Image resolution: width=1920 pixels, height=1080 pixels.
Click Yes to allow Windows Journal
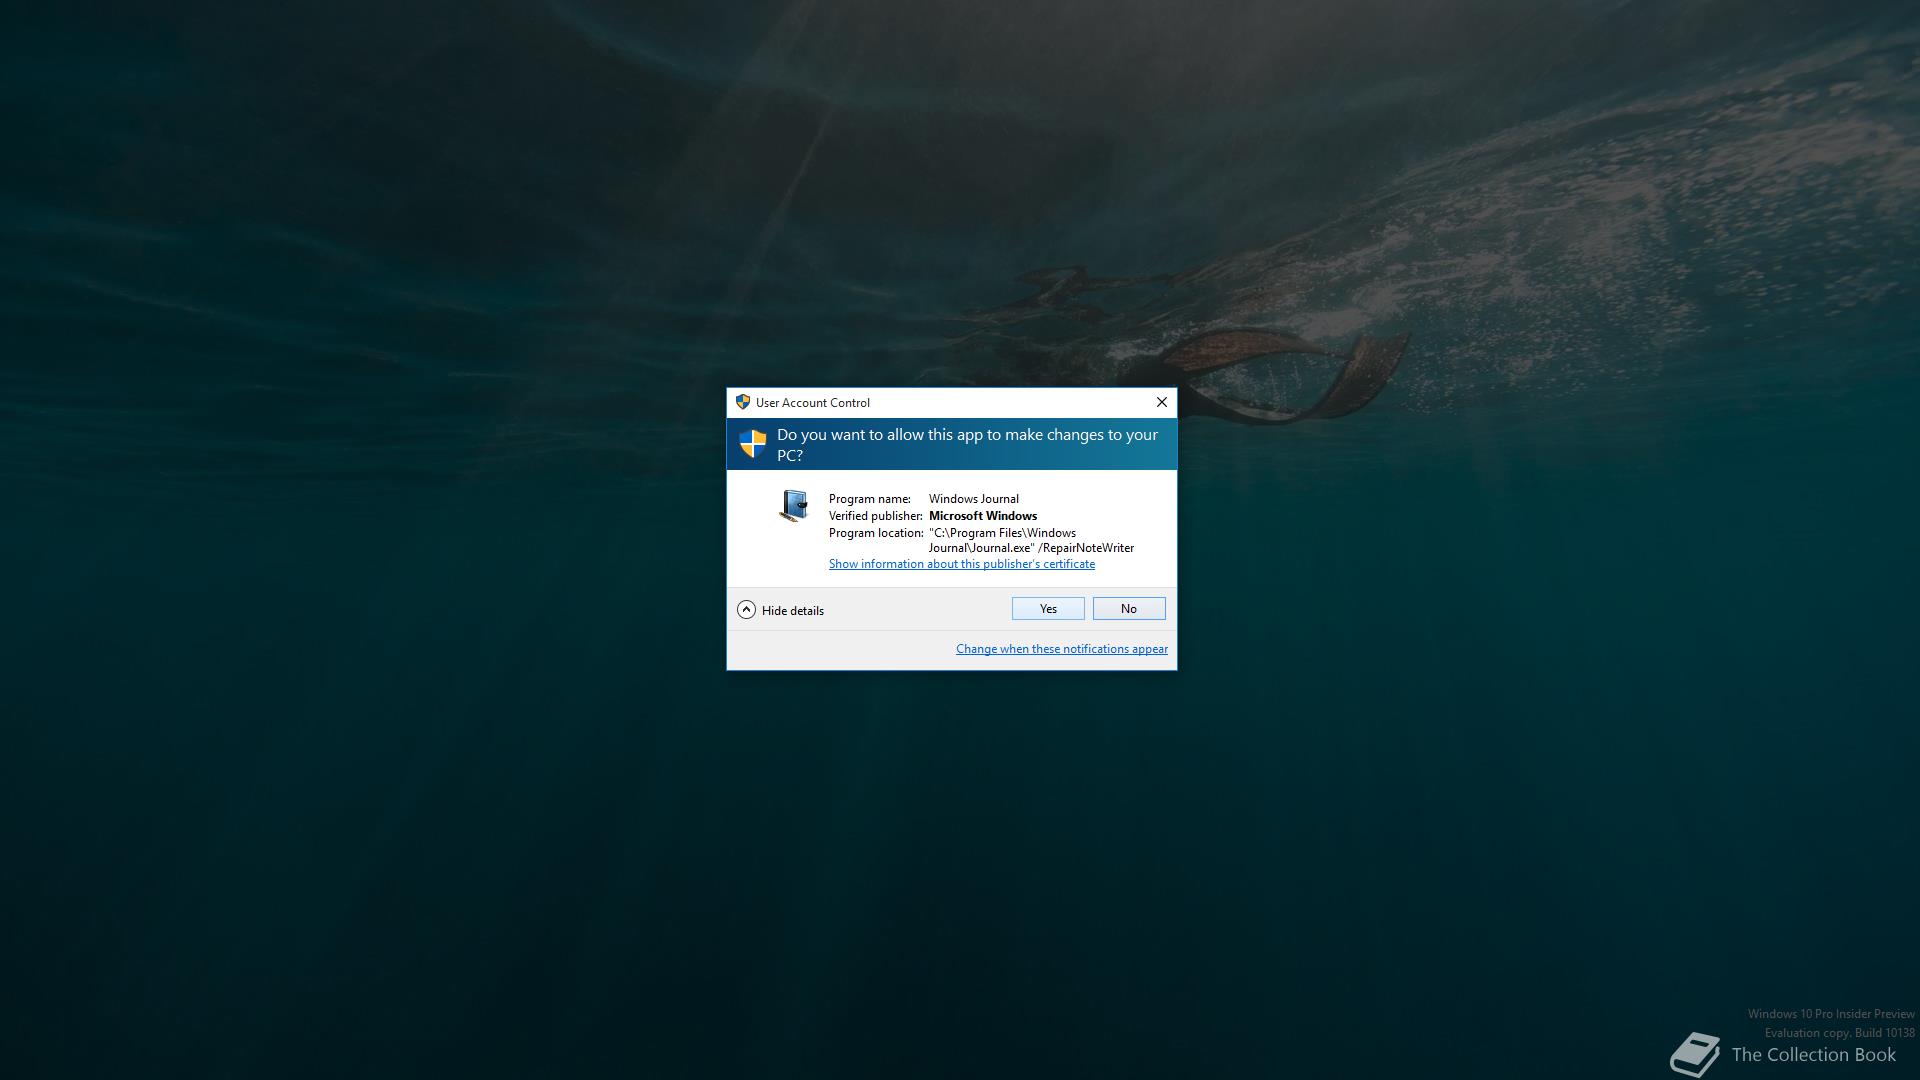click(x=1048, y=609)
